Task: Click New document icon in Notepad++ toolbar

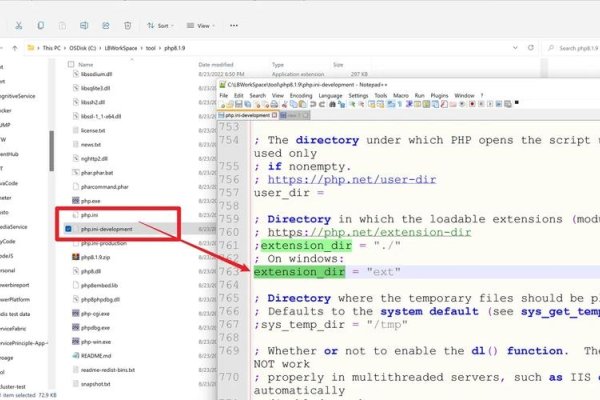Action: pos(222,104)
